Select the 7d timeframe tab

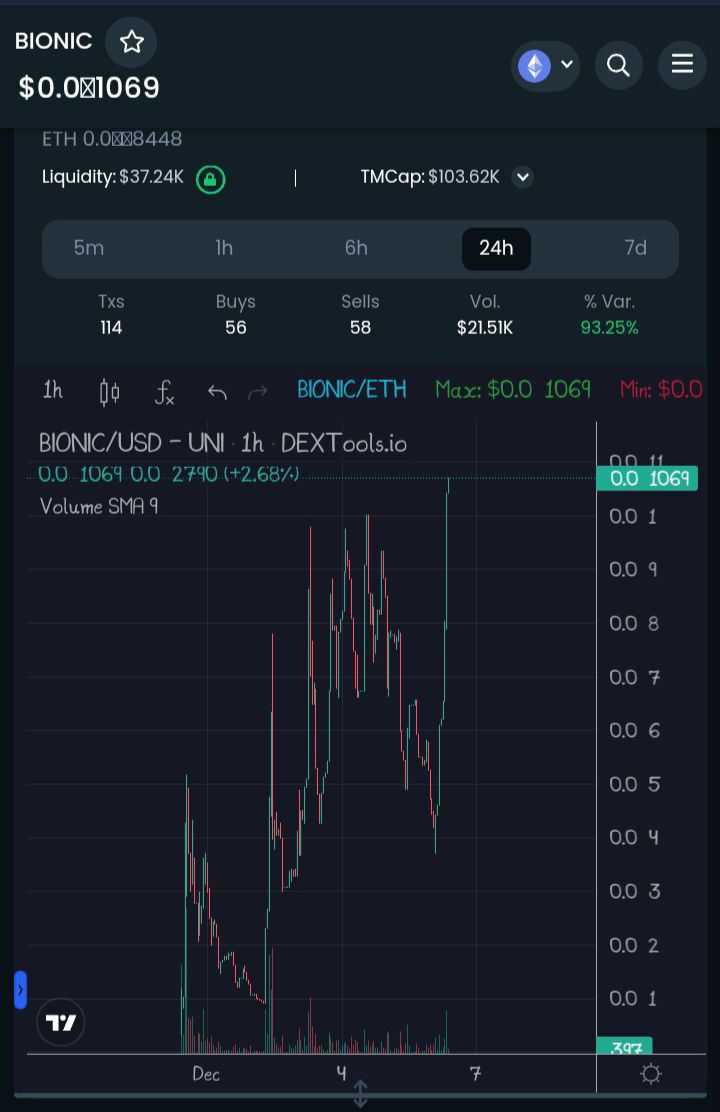coord(636,248)
